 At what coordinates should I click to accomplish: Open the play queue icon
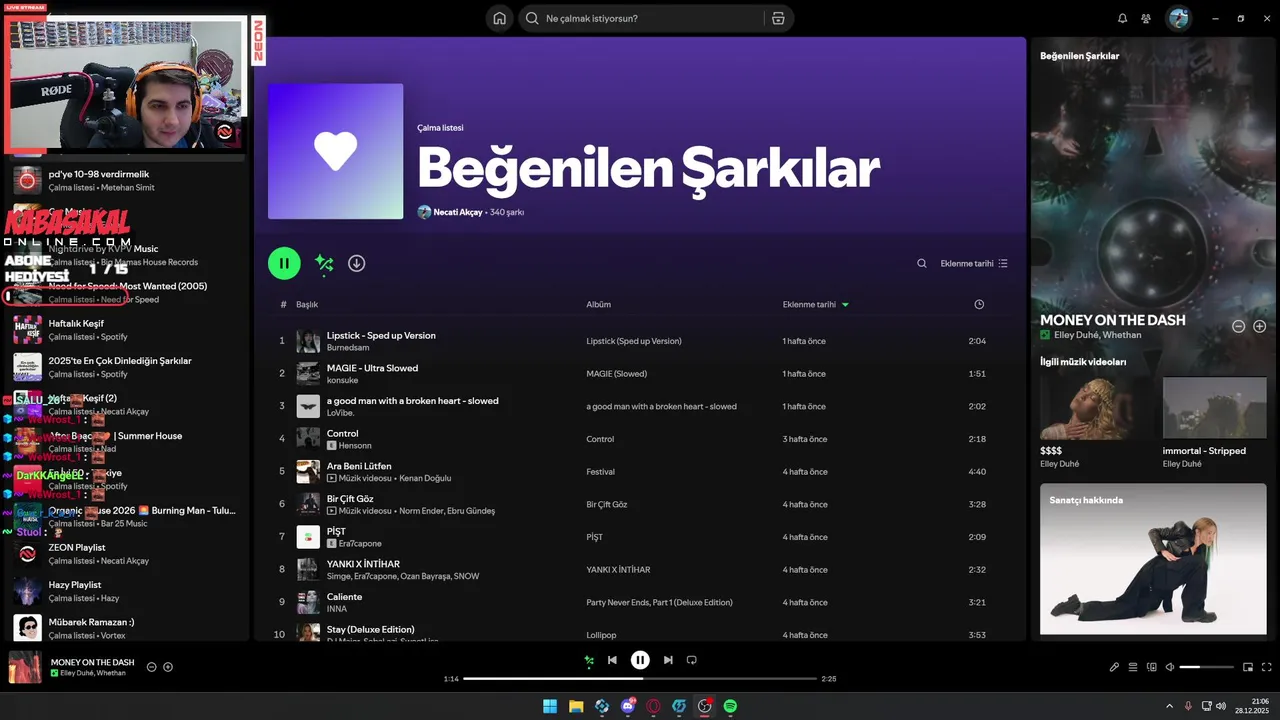click(x=1133, y=667)
